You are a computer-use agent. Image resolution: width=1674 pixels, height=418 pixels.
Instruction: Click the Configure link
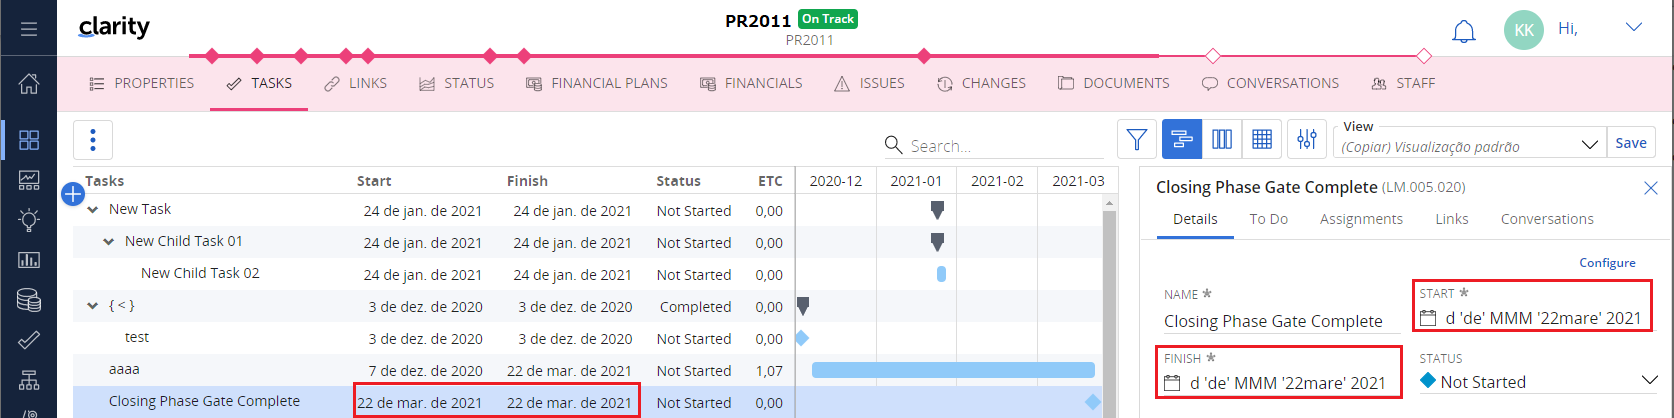[x=1607, y=263]
